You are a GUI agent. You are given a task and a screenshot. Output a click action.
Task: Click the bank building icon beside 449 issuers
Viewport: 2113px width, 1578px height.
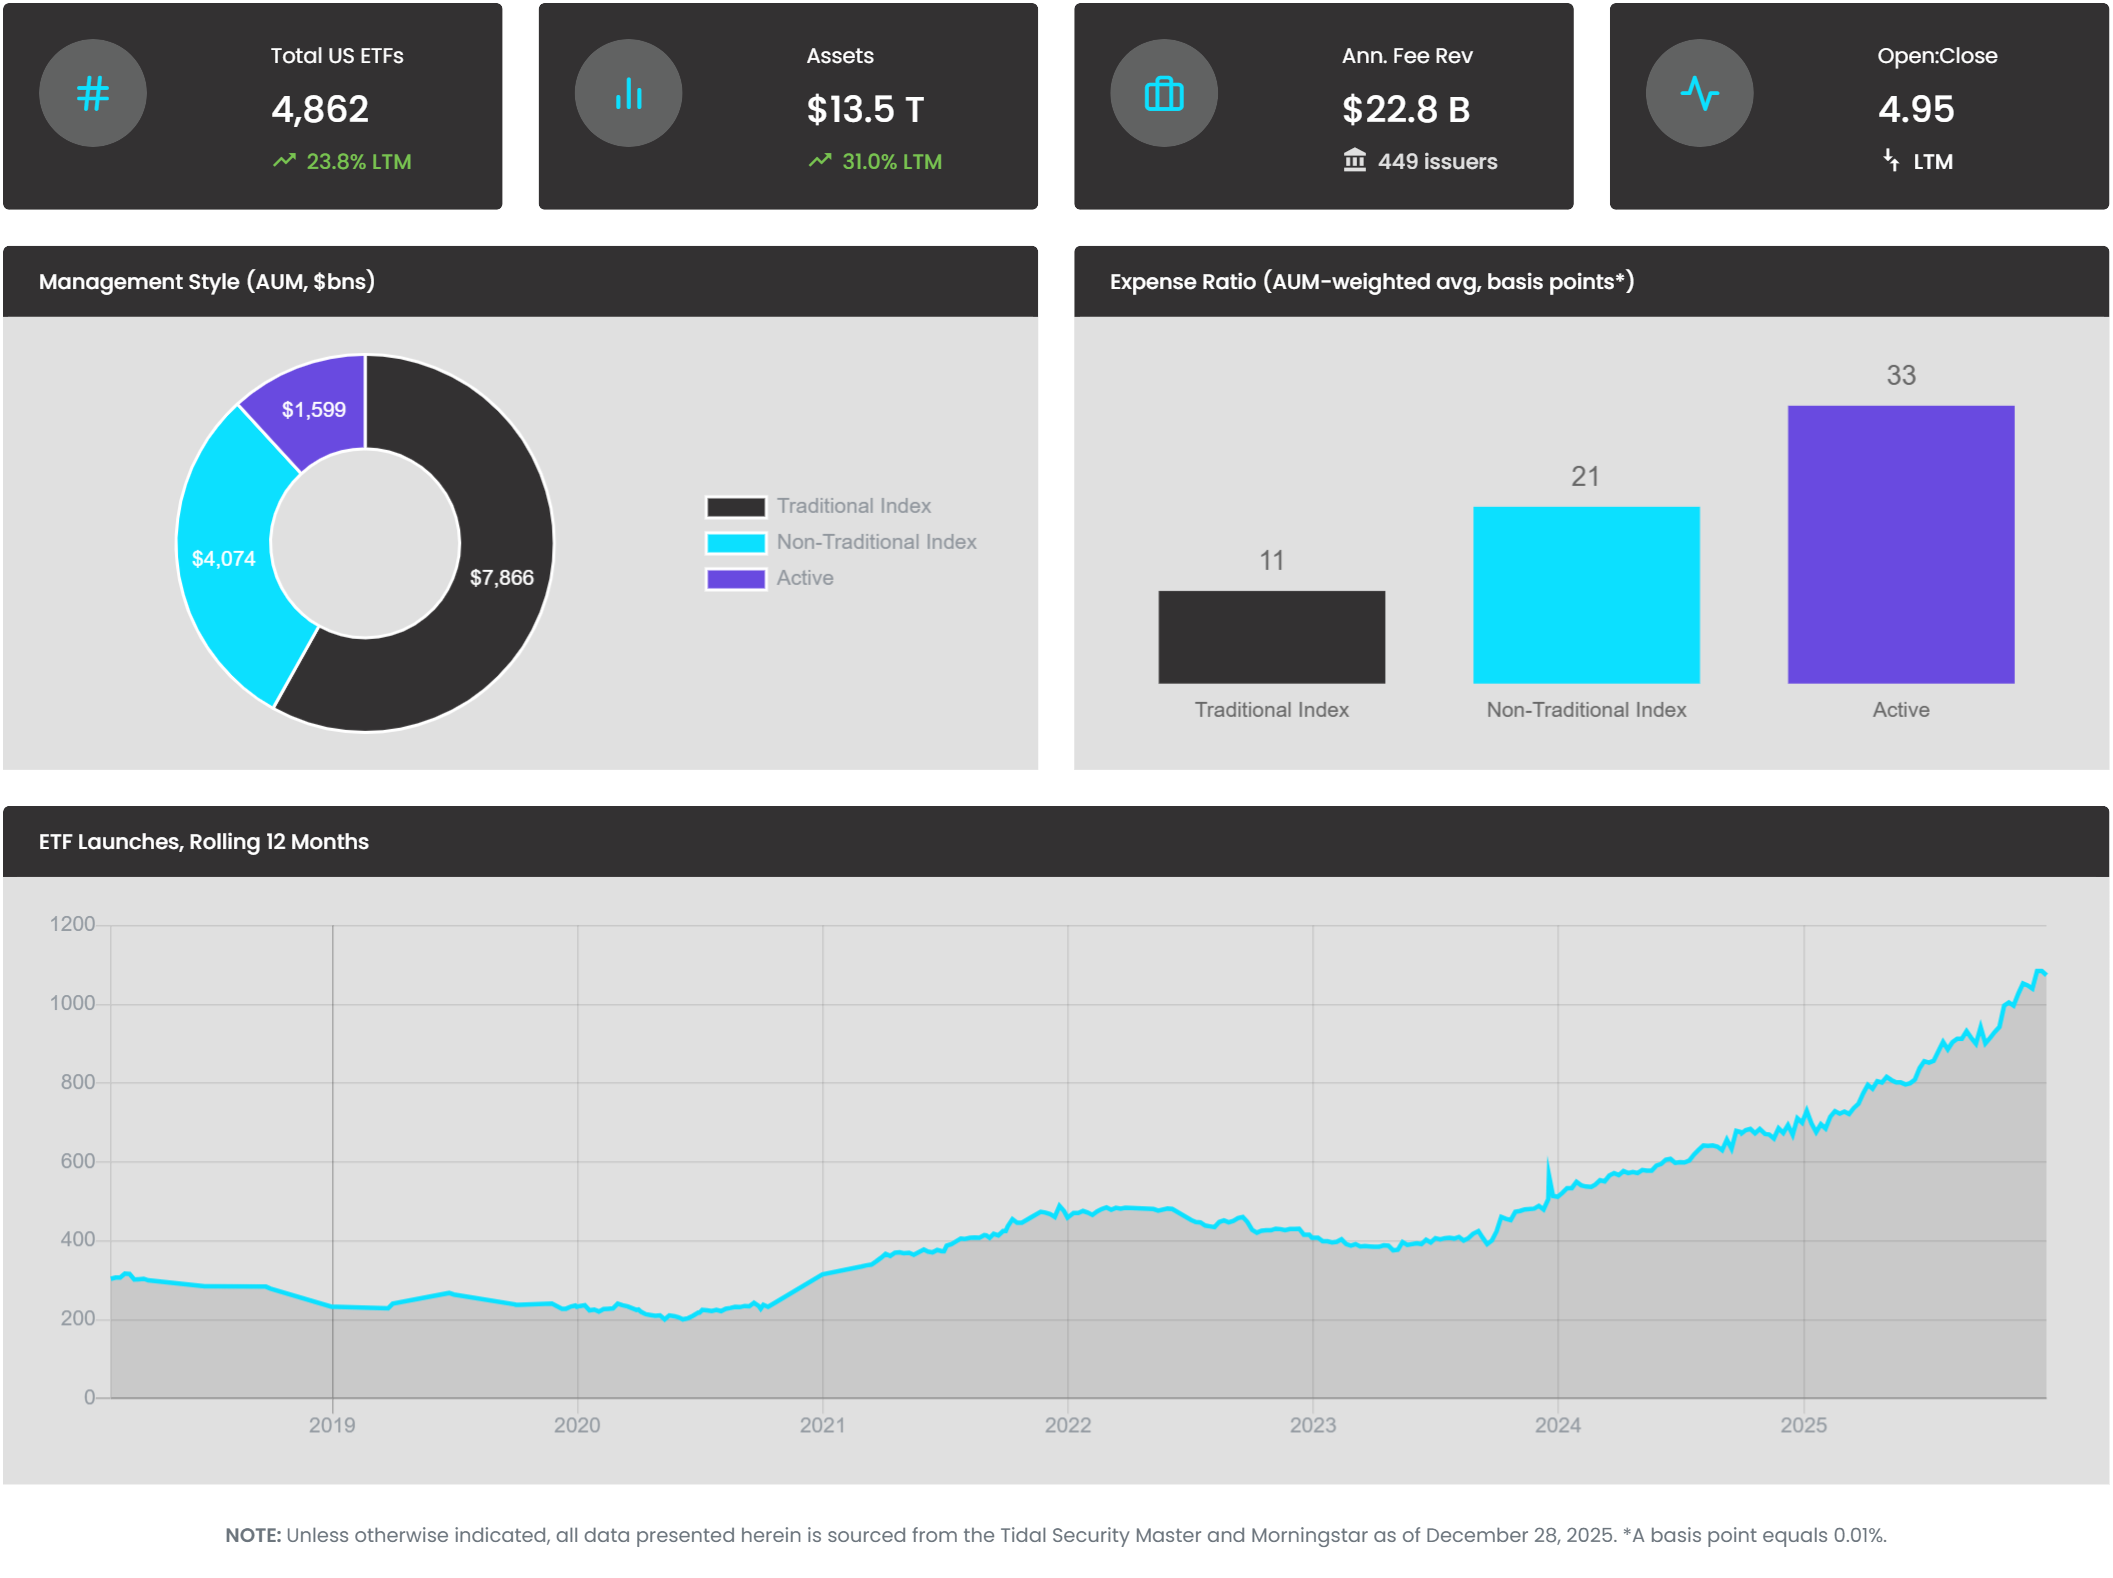[1354, 161]
